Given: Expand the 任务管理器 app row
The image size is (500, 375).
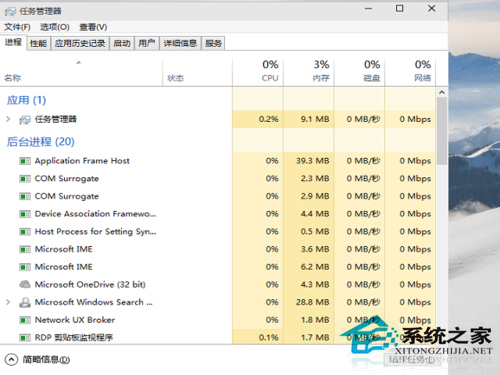Looking at the screenshot, I should 8,119.
